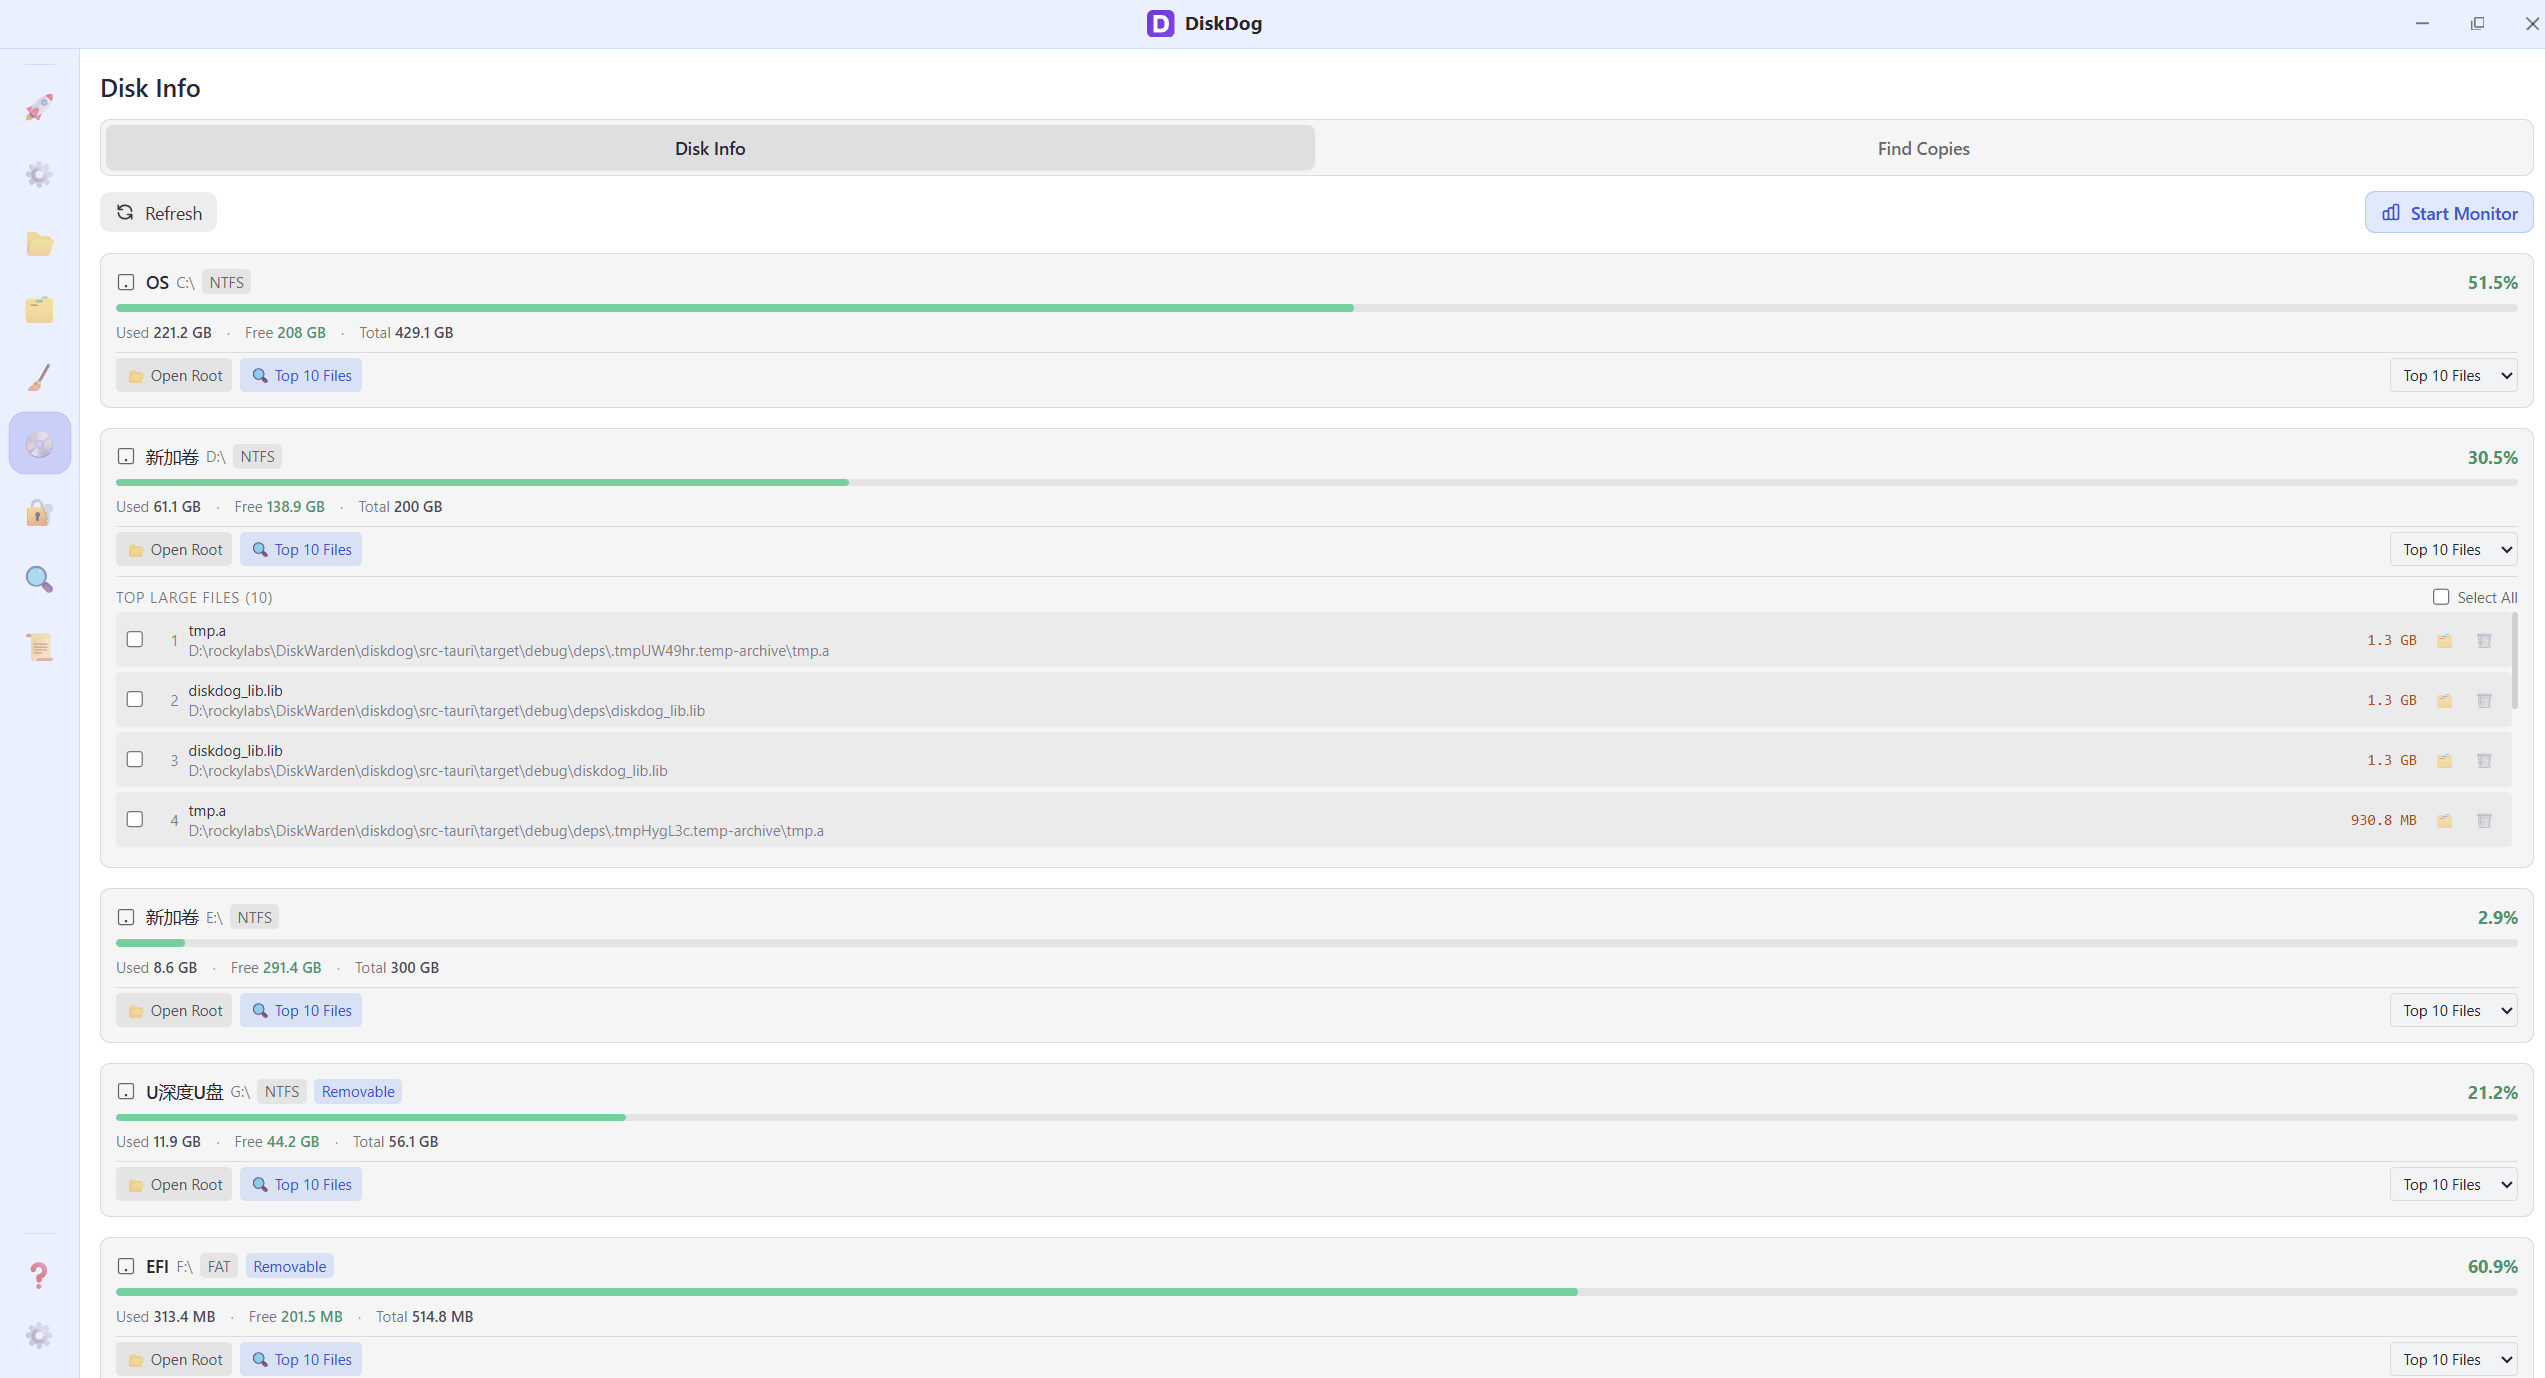Open folder location for 930.8 MB tmp.a
2545x1378 pixels.
click(x=2444, y=821)
